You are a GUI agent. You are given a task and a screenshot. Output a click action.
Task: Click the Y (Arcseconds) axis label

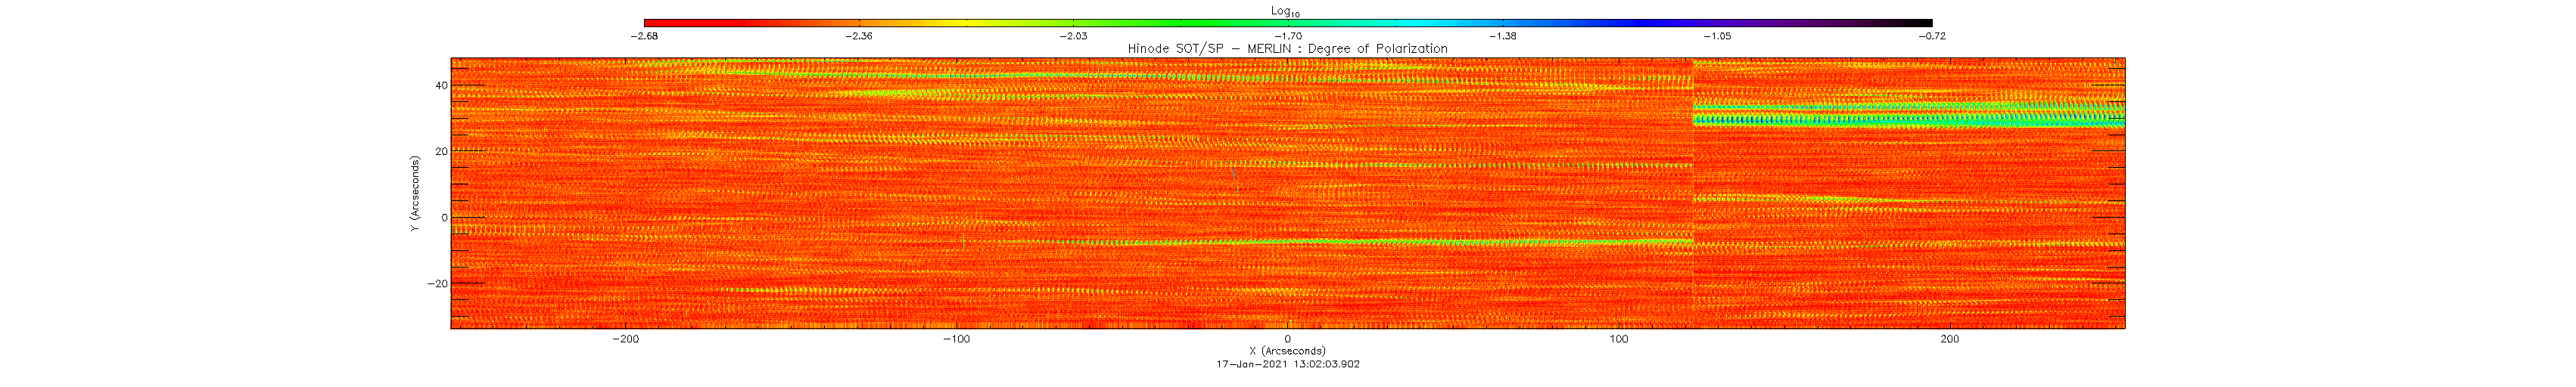pos(413,194)
